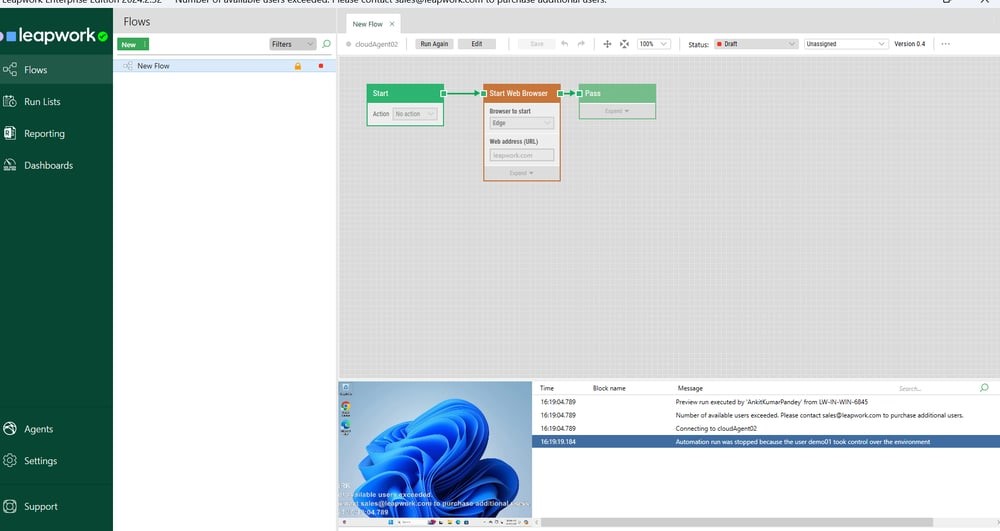Click the lock icon on New Flow

(x=297, y=66)
